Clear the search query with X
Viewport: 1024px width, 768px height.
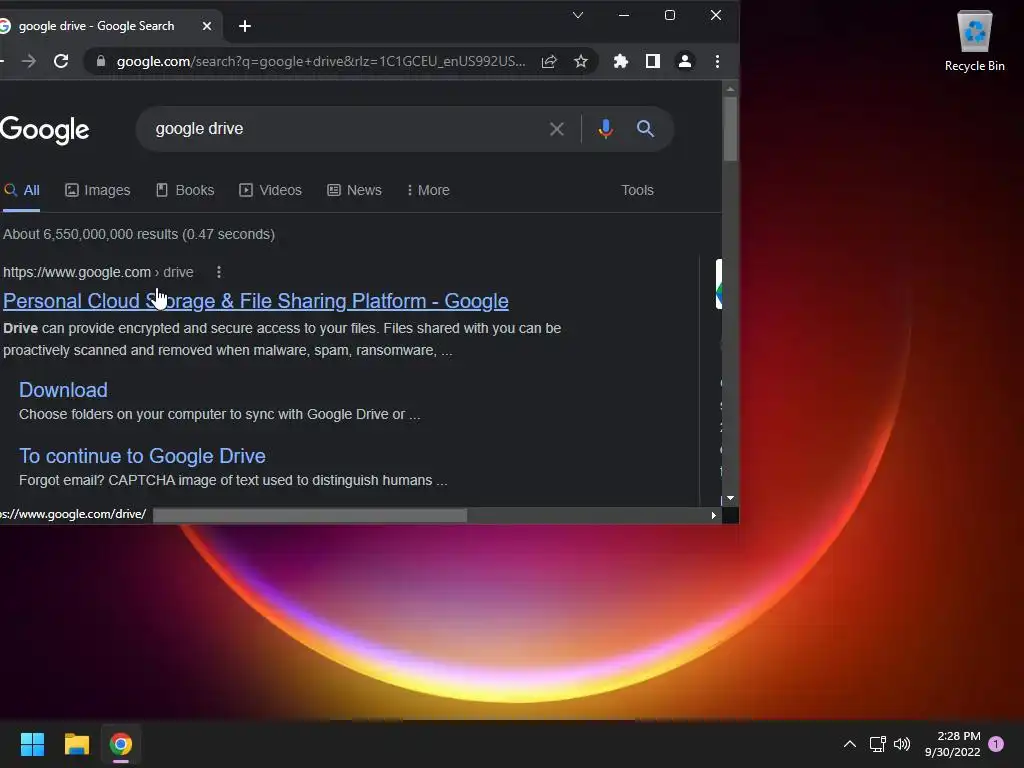556,129
